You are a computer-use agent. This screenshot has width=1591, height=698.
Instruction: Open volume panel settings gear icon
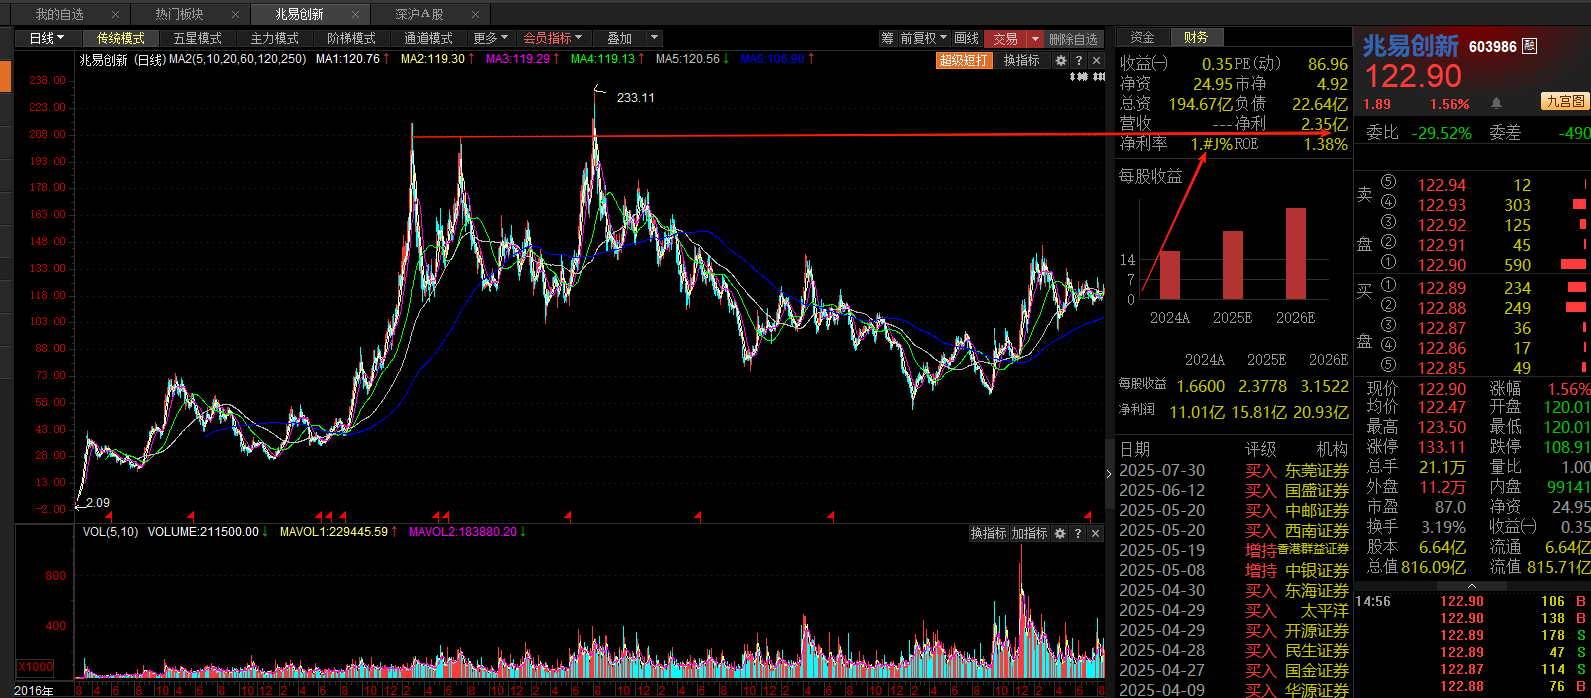(1061, 534)
